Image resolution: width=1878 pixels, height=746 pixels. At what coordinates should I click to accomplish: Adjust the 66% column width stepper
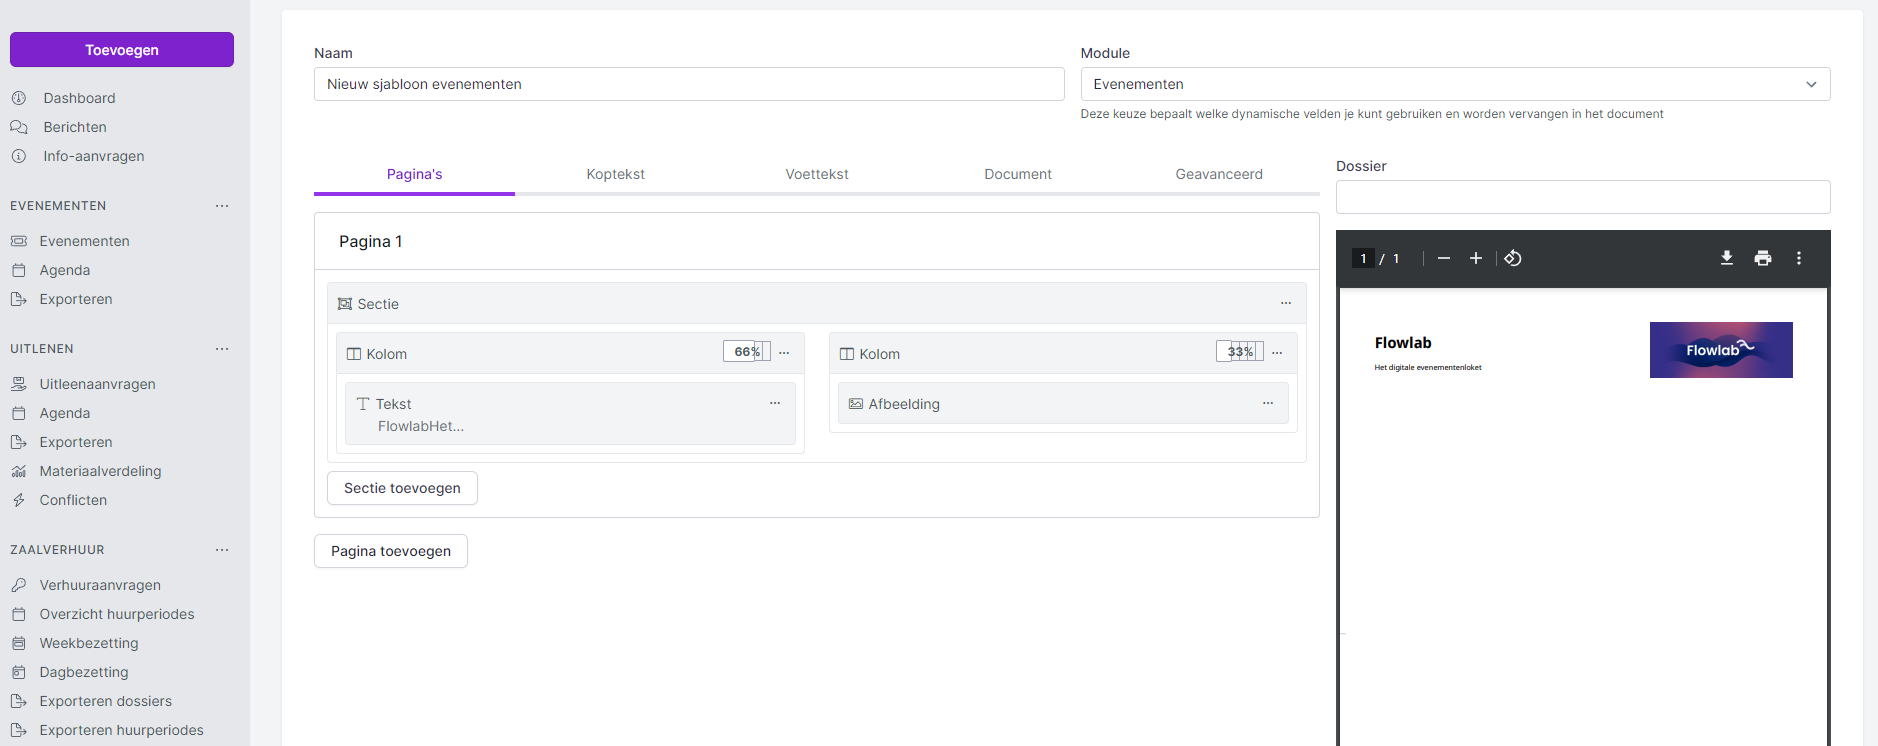pos(746,352)
